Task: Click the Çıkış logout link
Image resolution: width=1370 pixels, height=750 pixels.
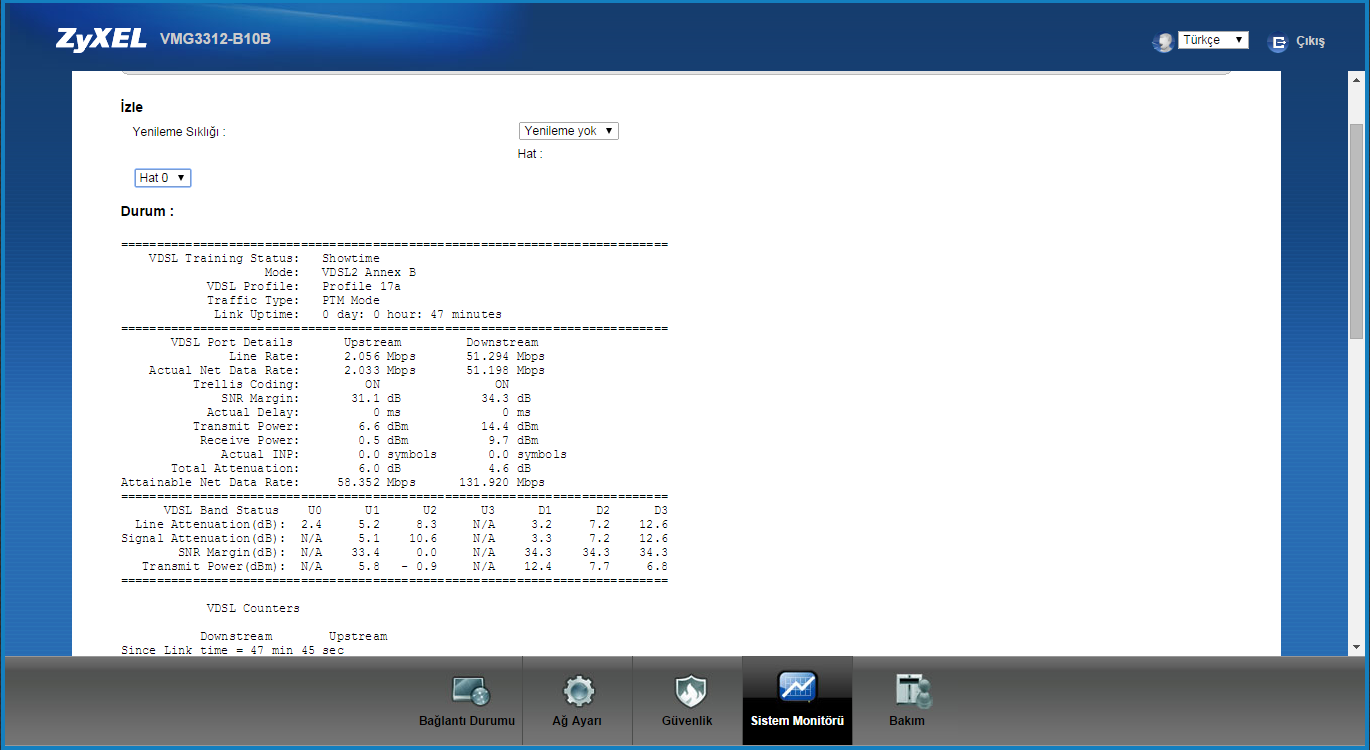Action: click(1310, 42)
